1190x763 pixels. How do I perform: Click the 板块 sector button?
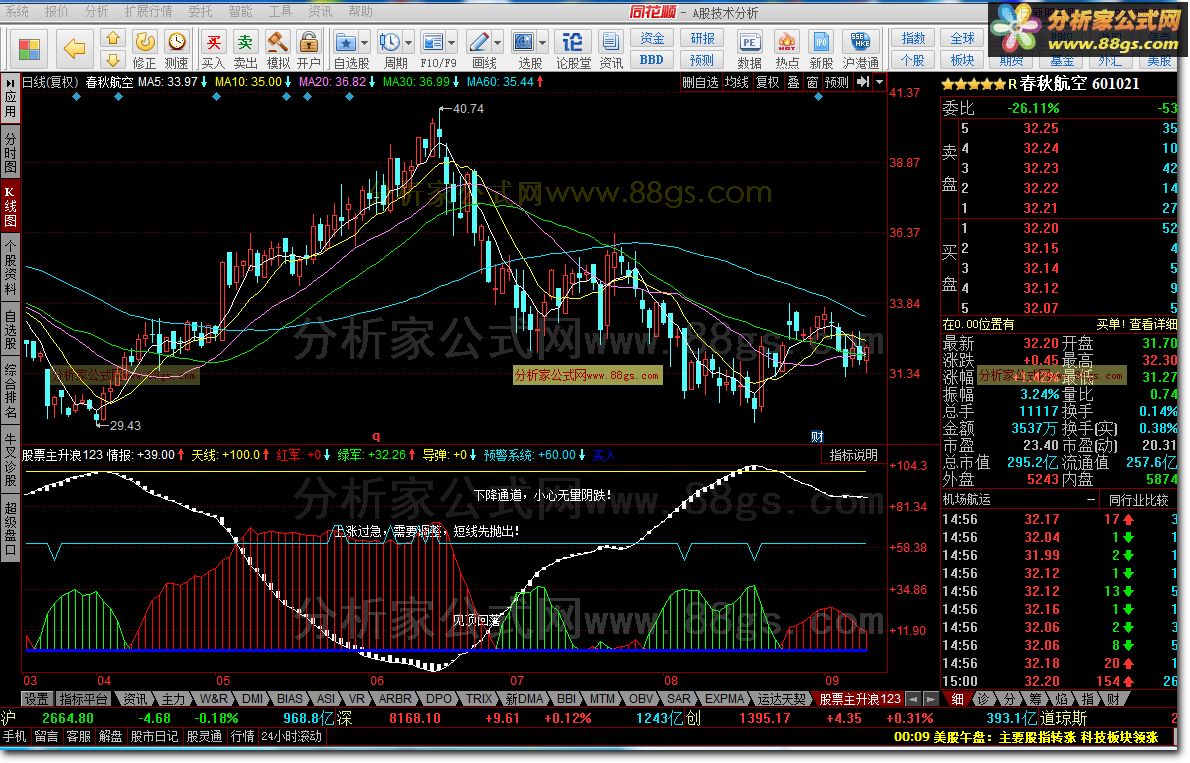coord(962,59)
